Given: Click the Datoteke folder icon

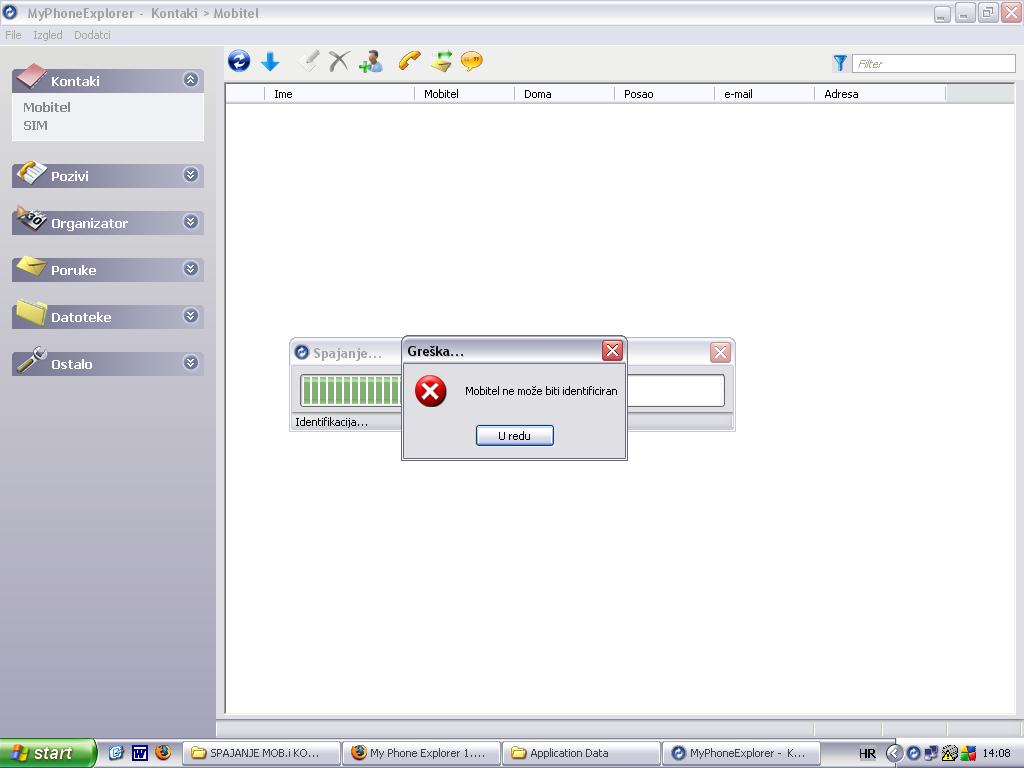Looking at the screenshot, I should (31, 312).
